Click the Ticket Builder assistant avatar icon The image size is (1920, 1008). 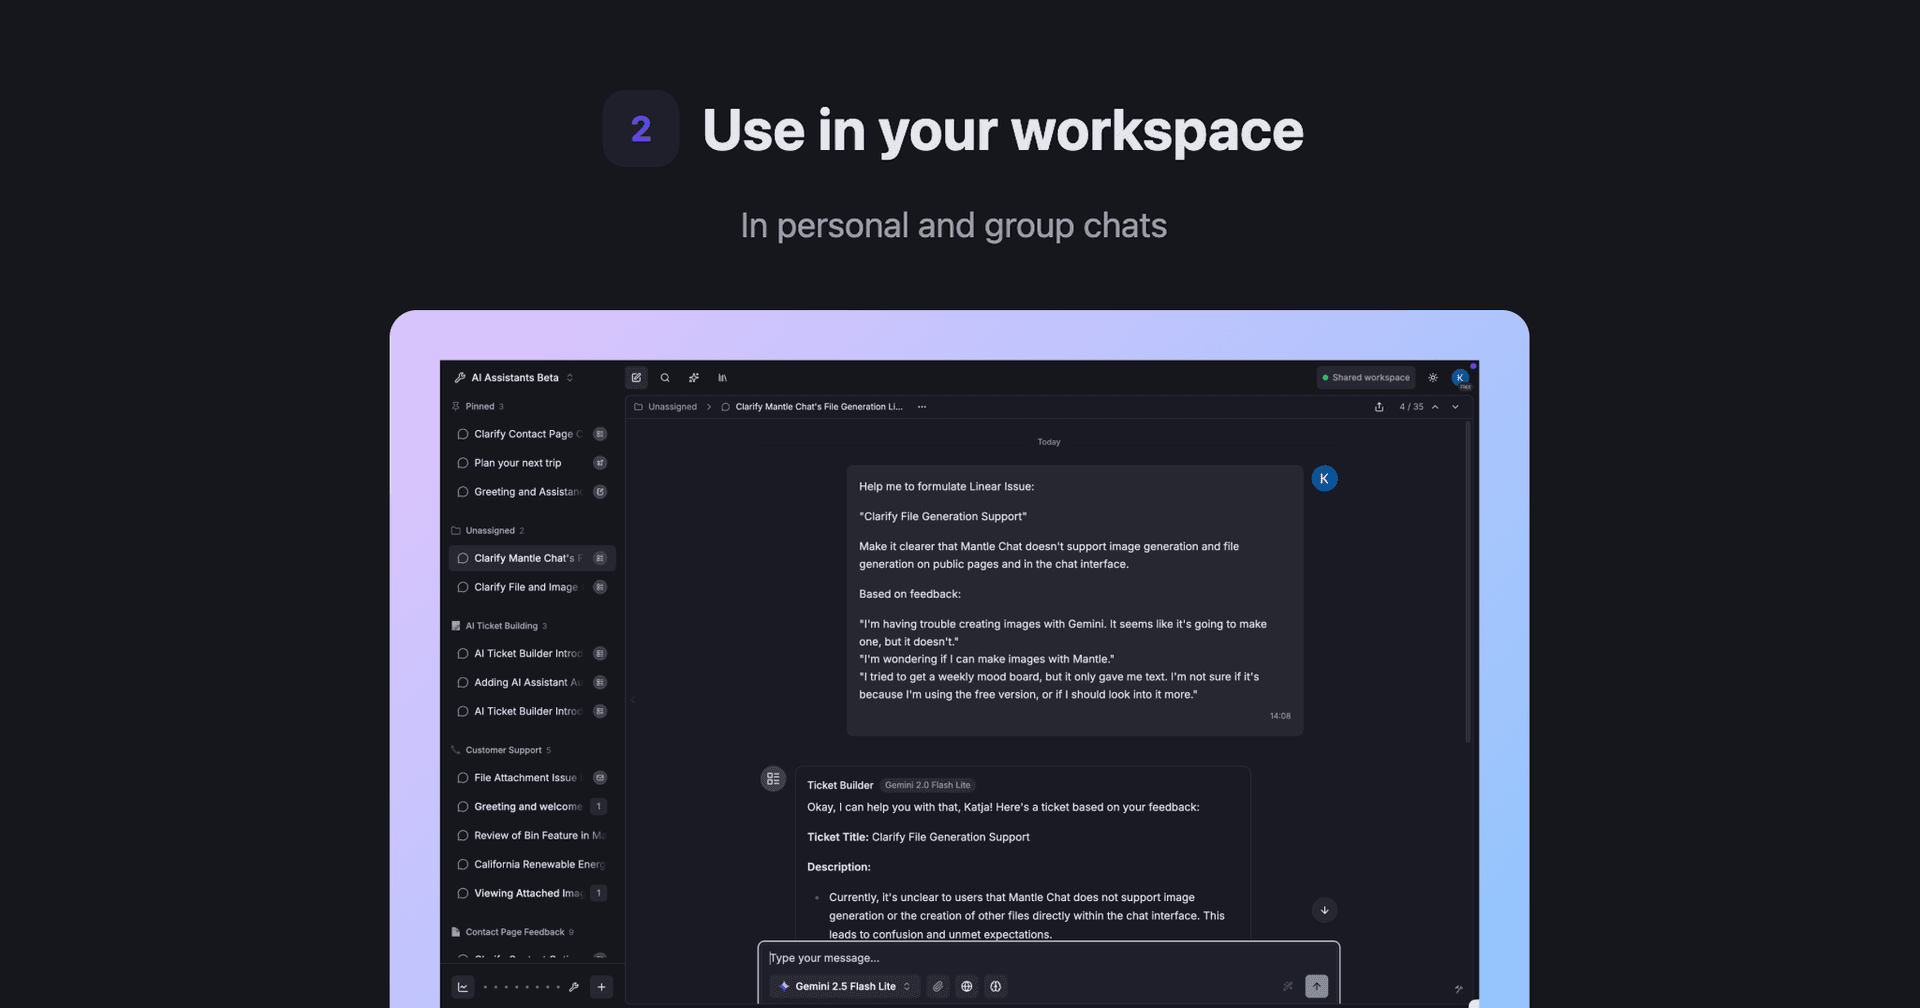coord(773,779)
